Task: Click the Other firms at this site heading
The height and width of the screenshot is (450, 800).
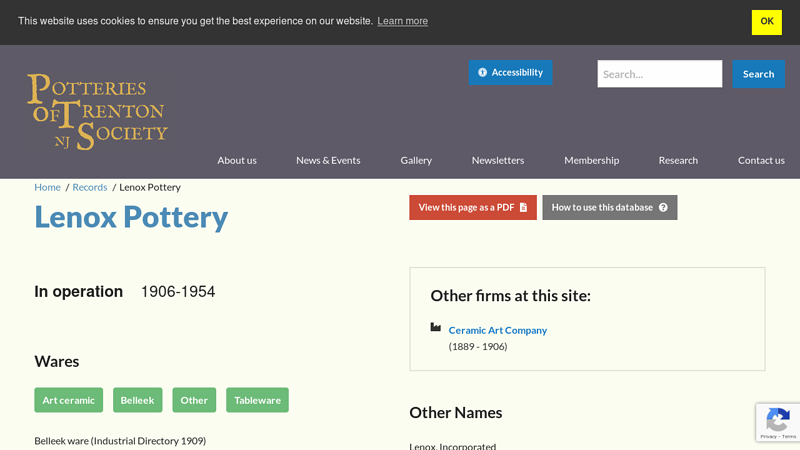Action: point(511,296)
